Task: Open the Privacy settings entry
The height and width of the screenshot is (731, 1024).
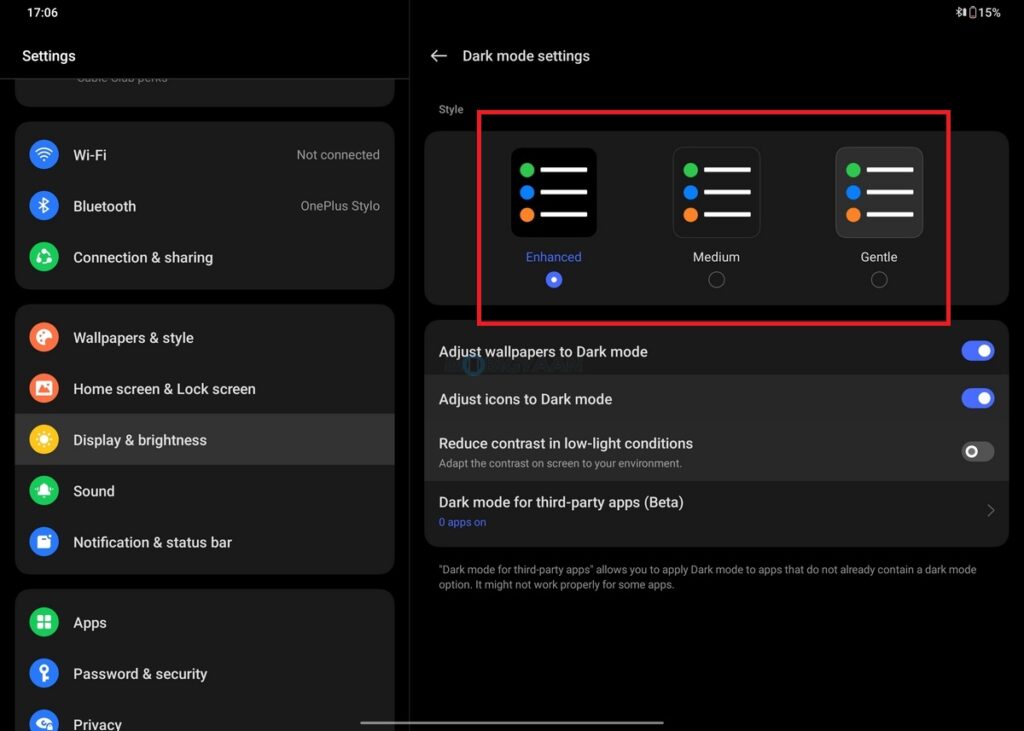Action: tap(97, 723)
